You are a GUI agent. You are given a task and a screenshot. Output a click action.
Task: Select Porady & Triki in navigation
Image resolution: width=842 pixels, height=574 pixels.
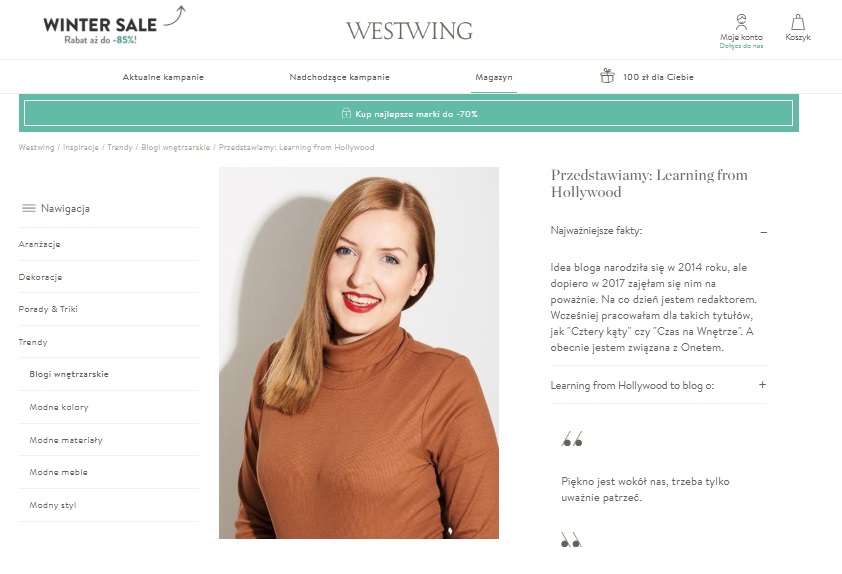click(48, 309)
